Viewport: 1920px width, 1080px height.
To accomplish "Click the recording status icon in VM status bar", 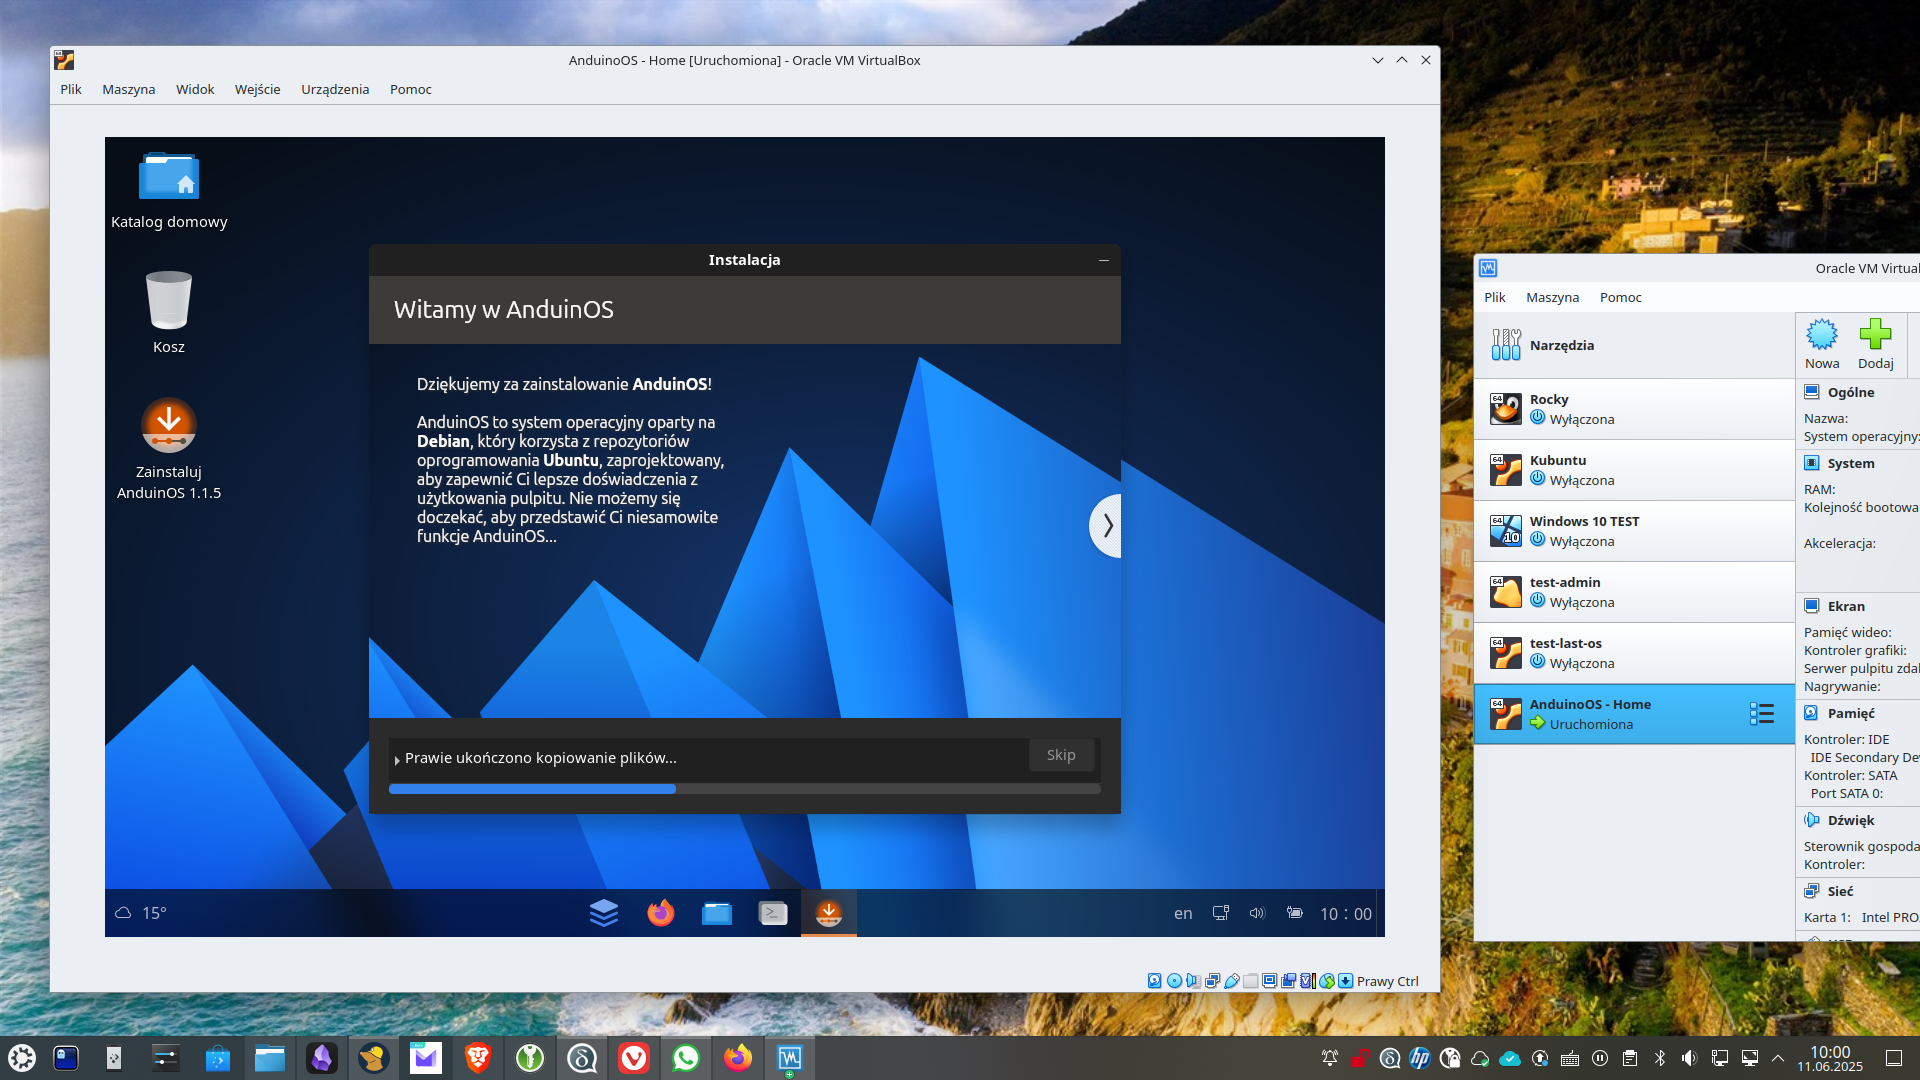I will [1289, 981].
